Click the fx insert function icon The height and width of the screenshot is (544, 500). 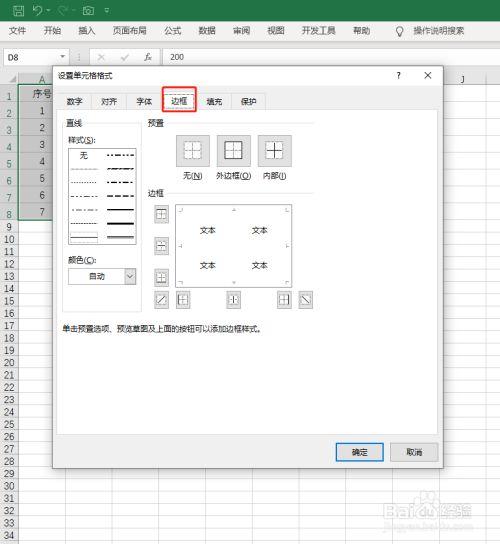pos(148,57)
